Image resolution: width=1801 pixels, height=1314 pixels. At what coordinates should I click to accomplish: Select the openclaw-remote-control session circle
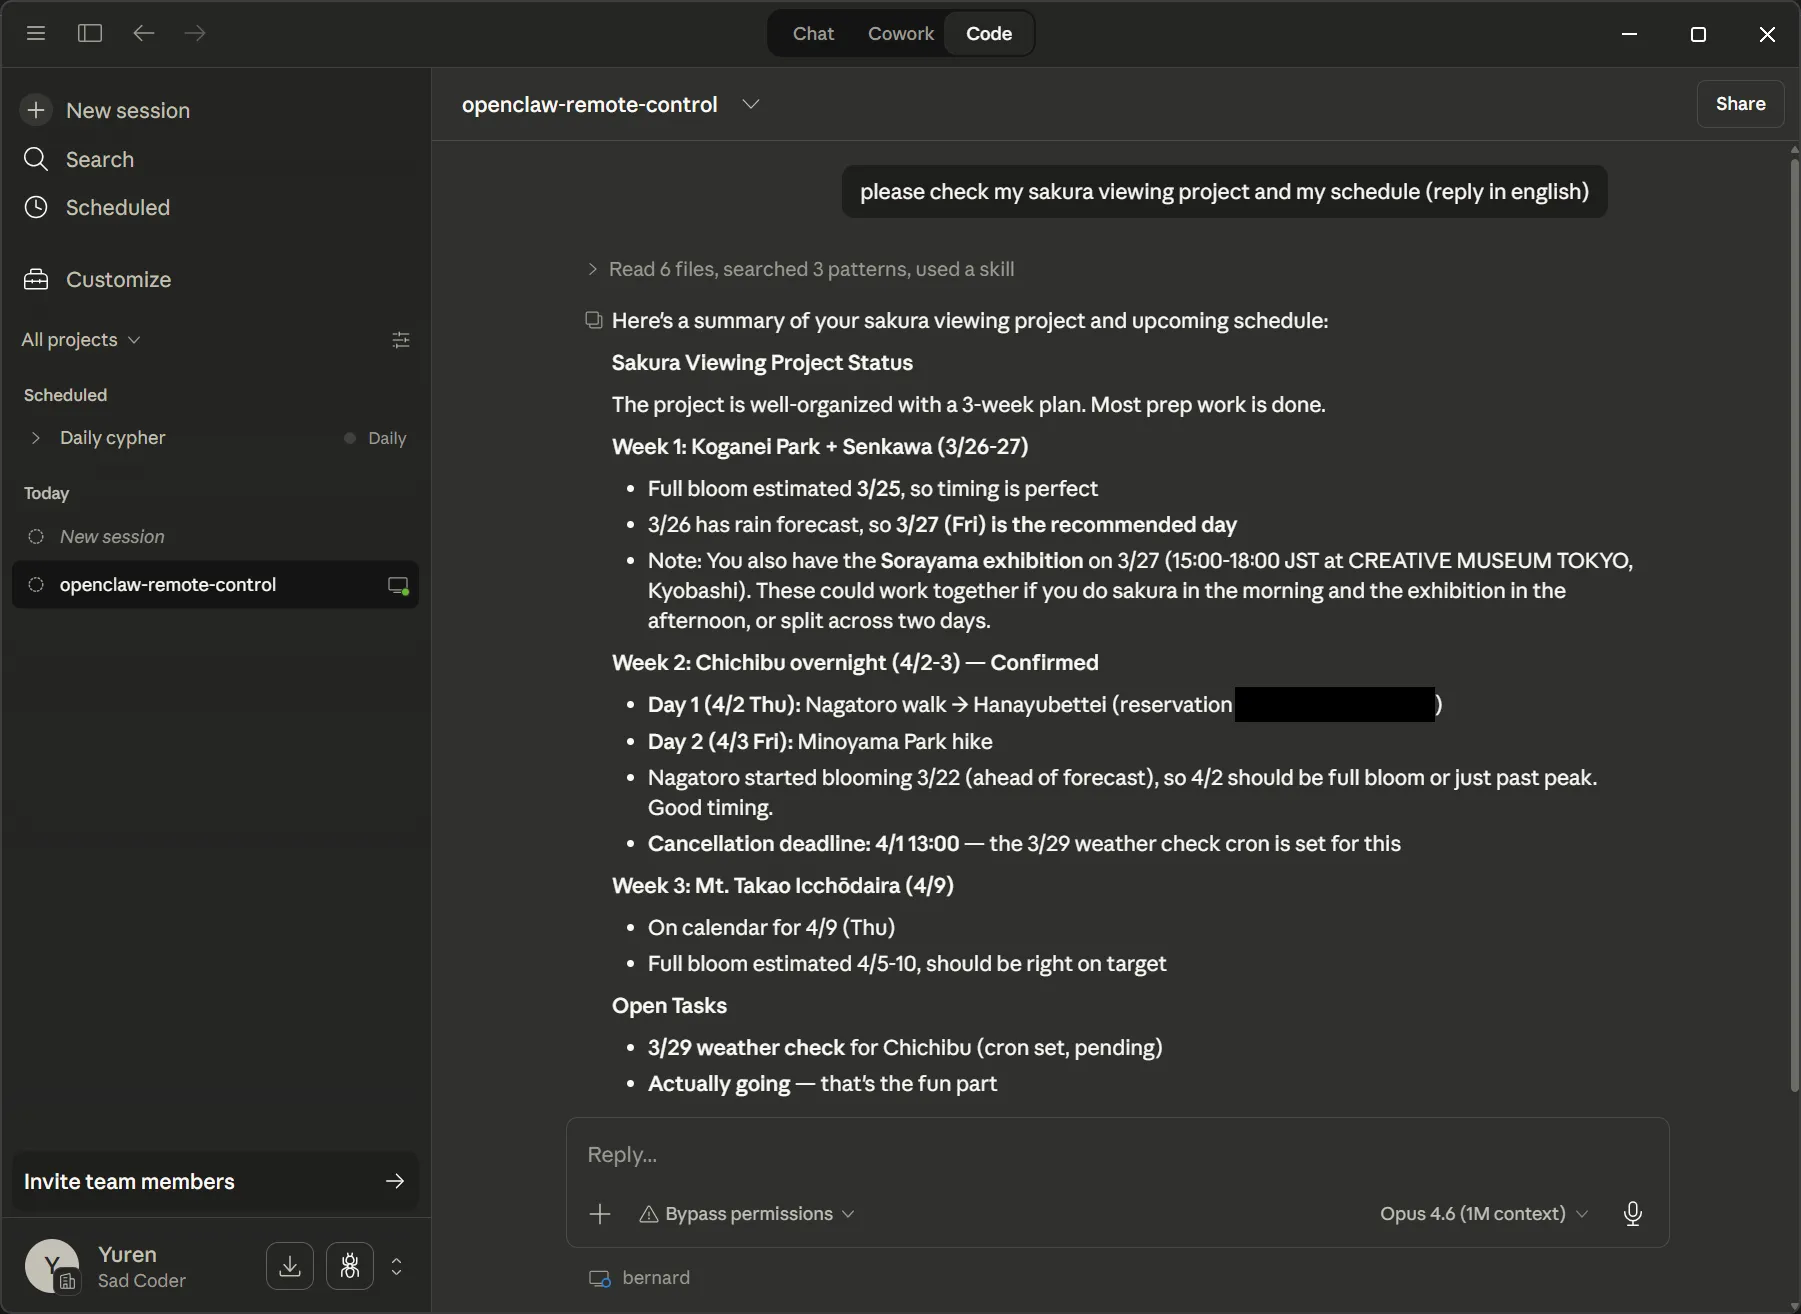pos(36,585)
